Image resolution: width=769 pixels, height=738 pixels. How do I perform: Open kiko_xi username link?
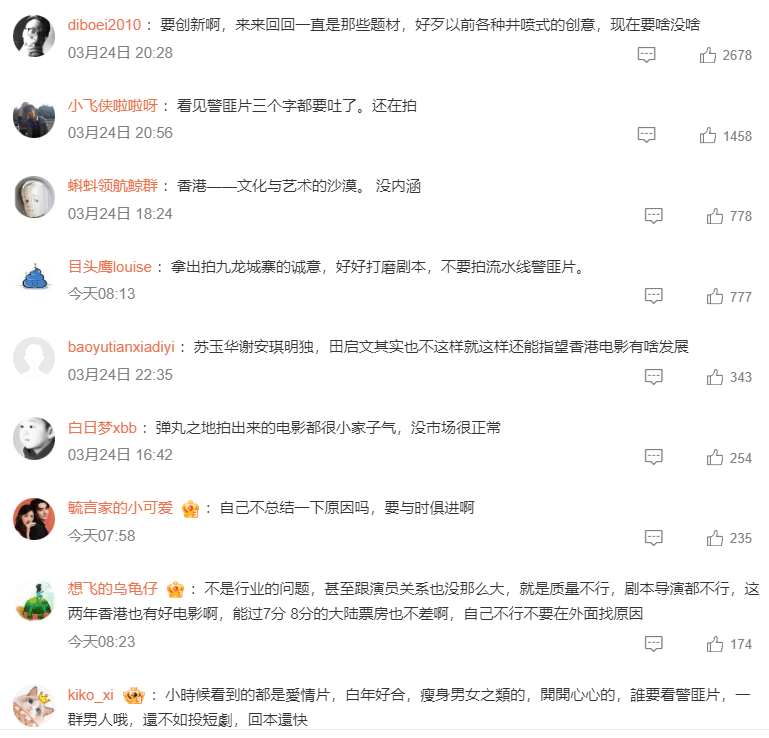(x=91, y=695)
